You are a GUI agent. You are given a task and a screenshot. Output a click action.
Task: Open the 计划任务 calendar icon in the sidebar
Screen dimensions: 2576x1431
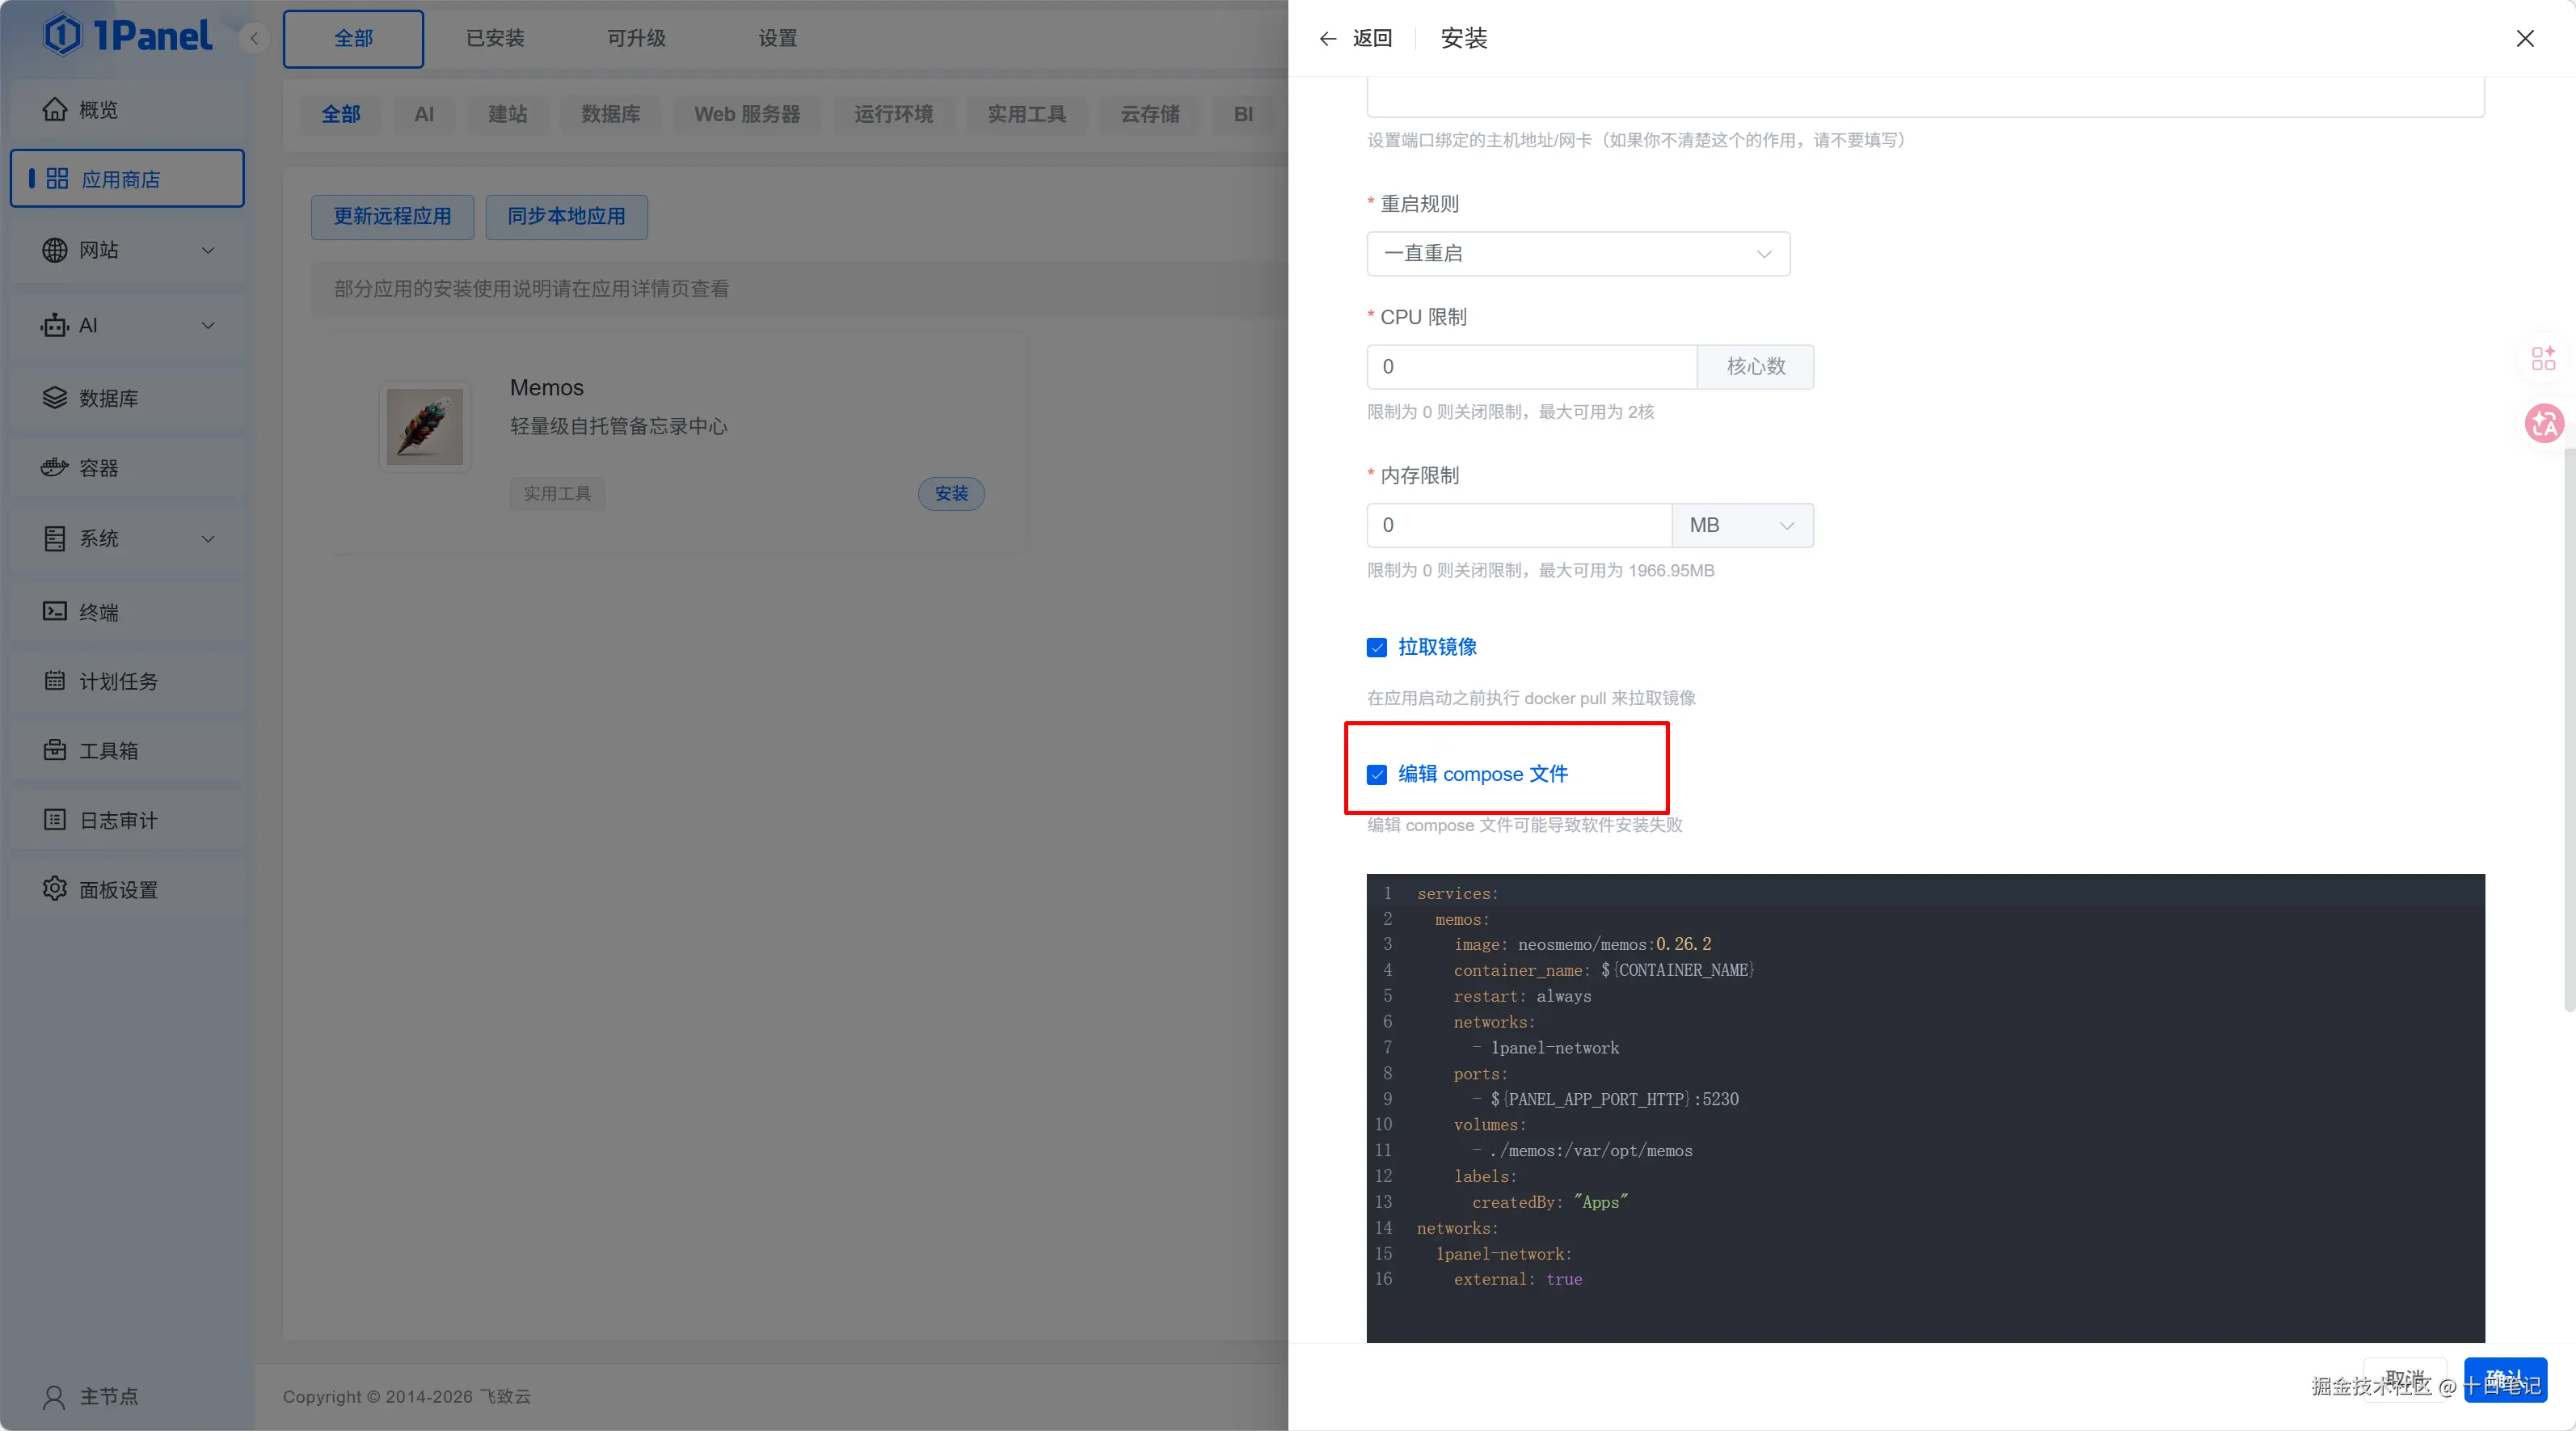click(x=55, y=681)
